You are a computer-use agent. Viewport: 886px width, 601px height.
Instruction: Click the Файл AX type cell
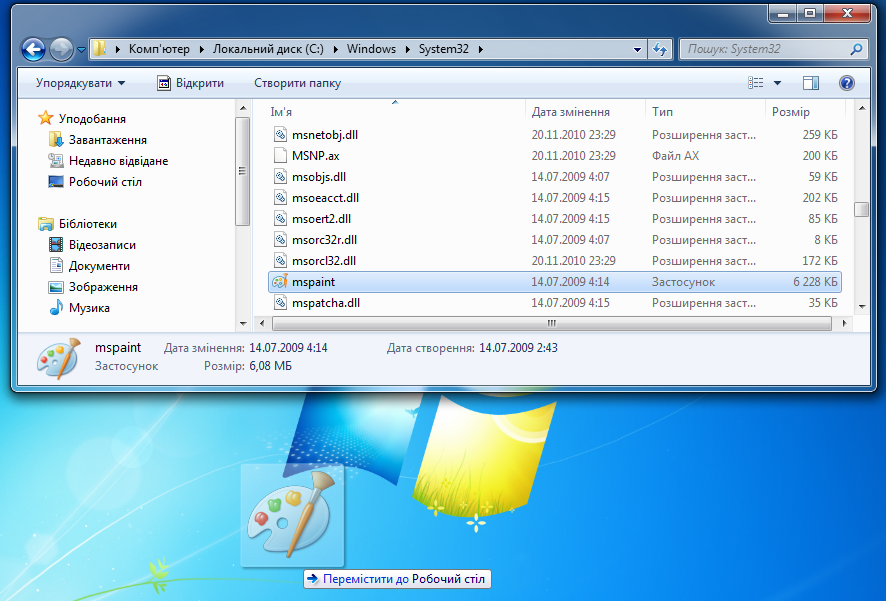[675, 156]
